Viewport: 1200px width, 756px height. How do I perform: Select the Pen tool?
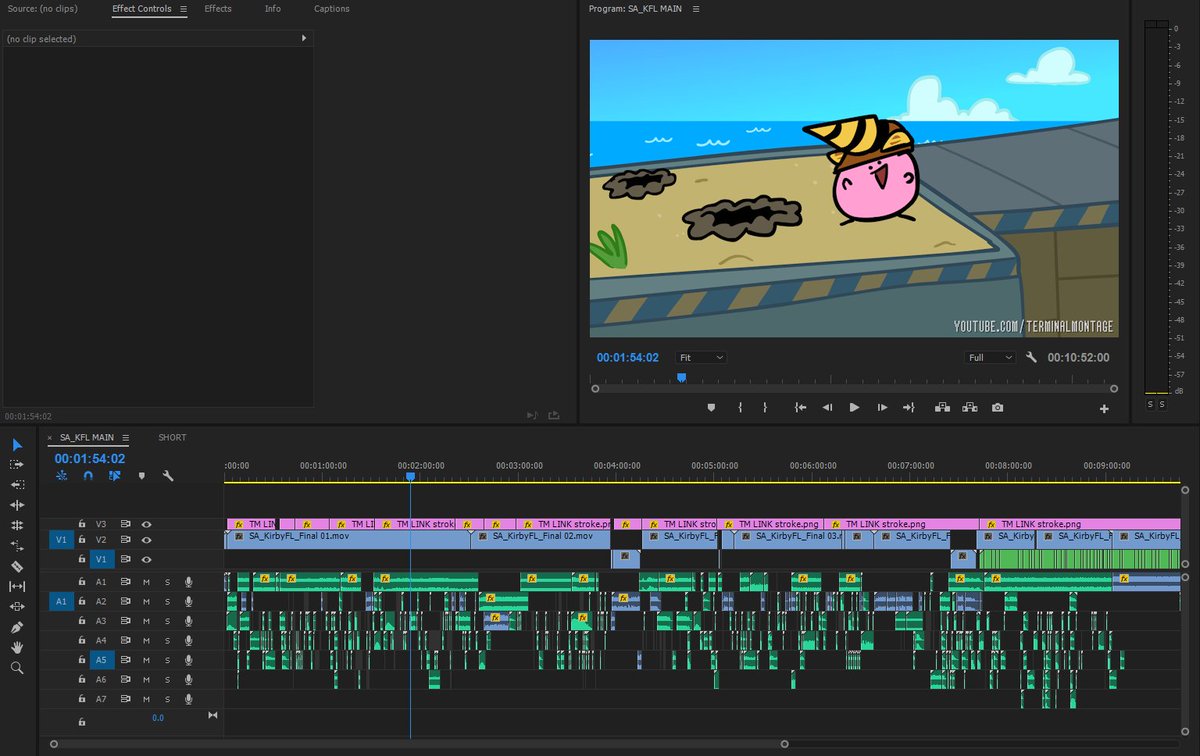pyautogui.click(x=17, y=627)
